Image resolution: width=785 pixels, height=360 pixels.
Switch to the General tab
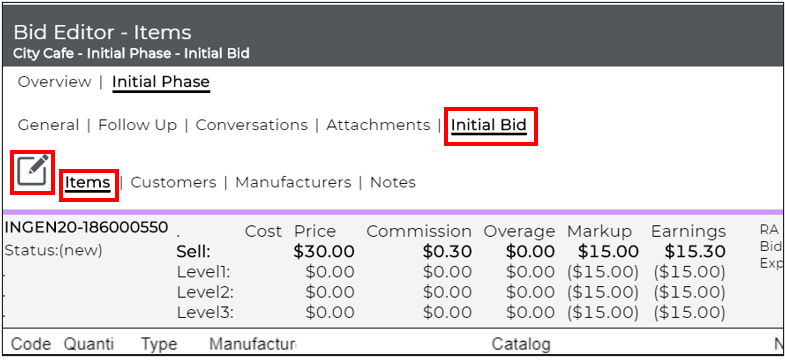pyautogui.click(x=49, y=125)
